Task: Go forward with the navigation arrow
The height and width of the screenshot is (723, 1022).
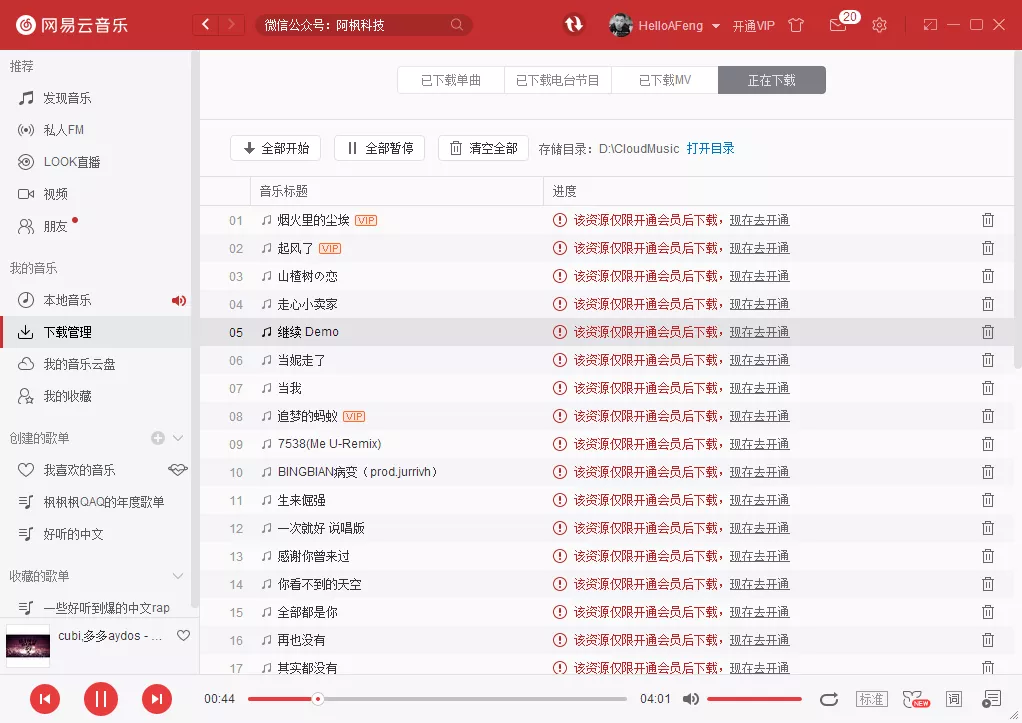Action: pyautogui.click(x=231, y=25)
